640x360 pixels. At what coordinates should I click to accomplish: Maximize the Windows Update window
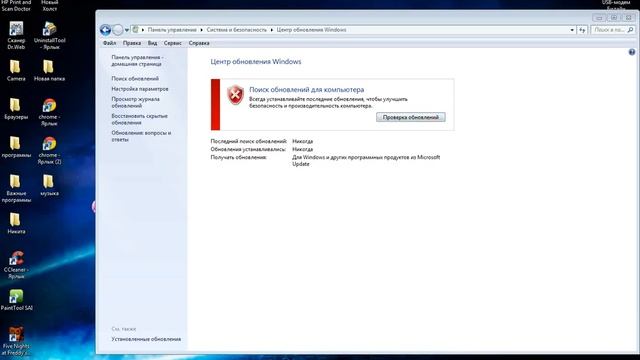(x=613, y=18)
